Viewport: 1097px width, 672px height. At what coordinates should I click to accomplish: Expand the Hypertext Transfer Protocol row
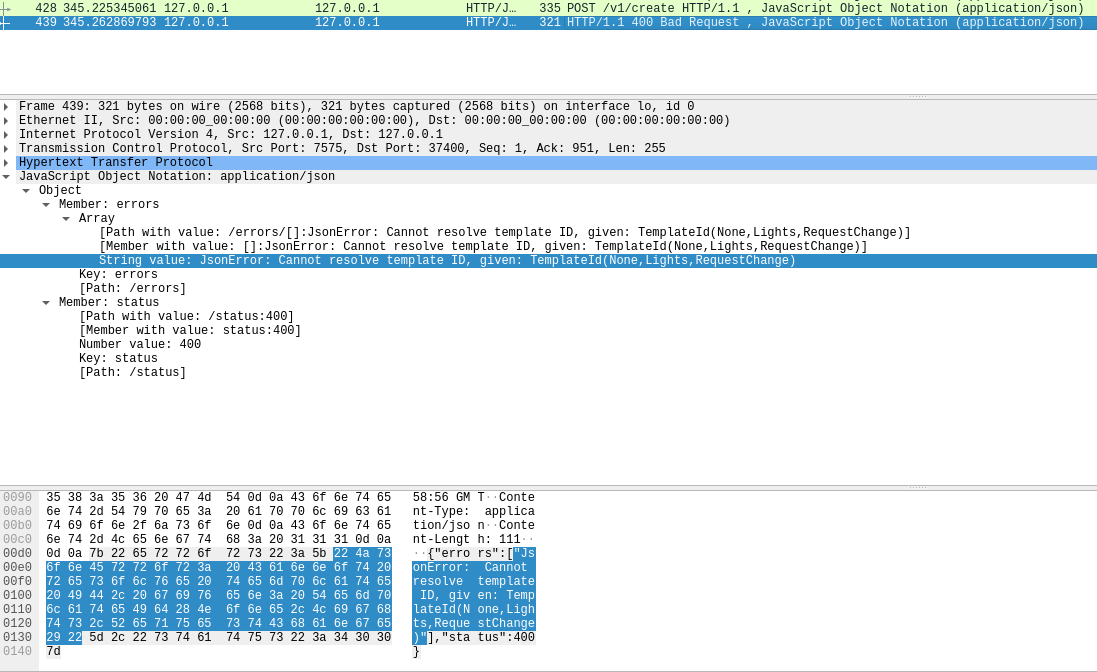(x=6, y=163)
